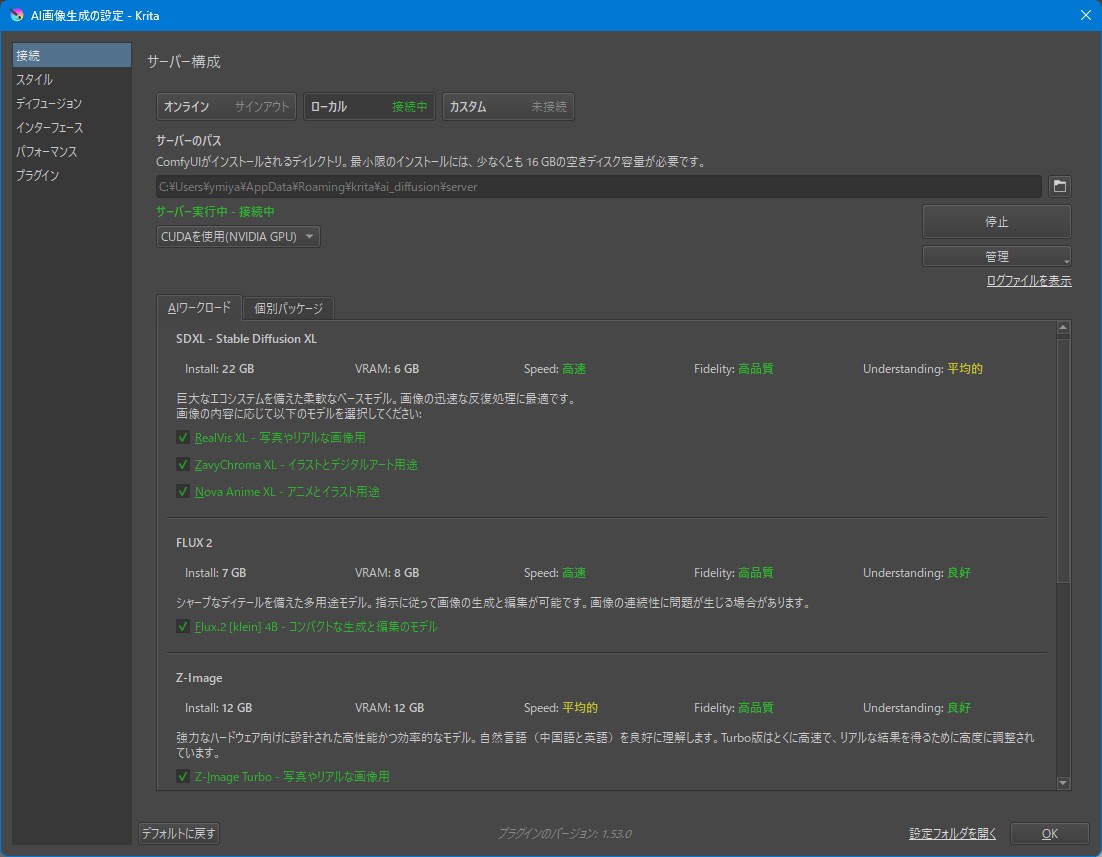Select the ディフュージョン settings page
The height and width of the screenshot is (857, 1102).
(71, 103)
